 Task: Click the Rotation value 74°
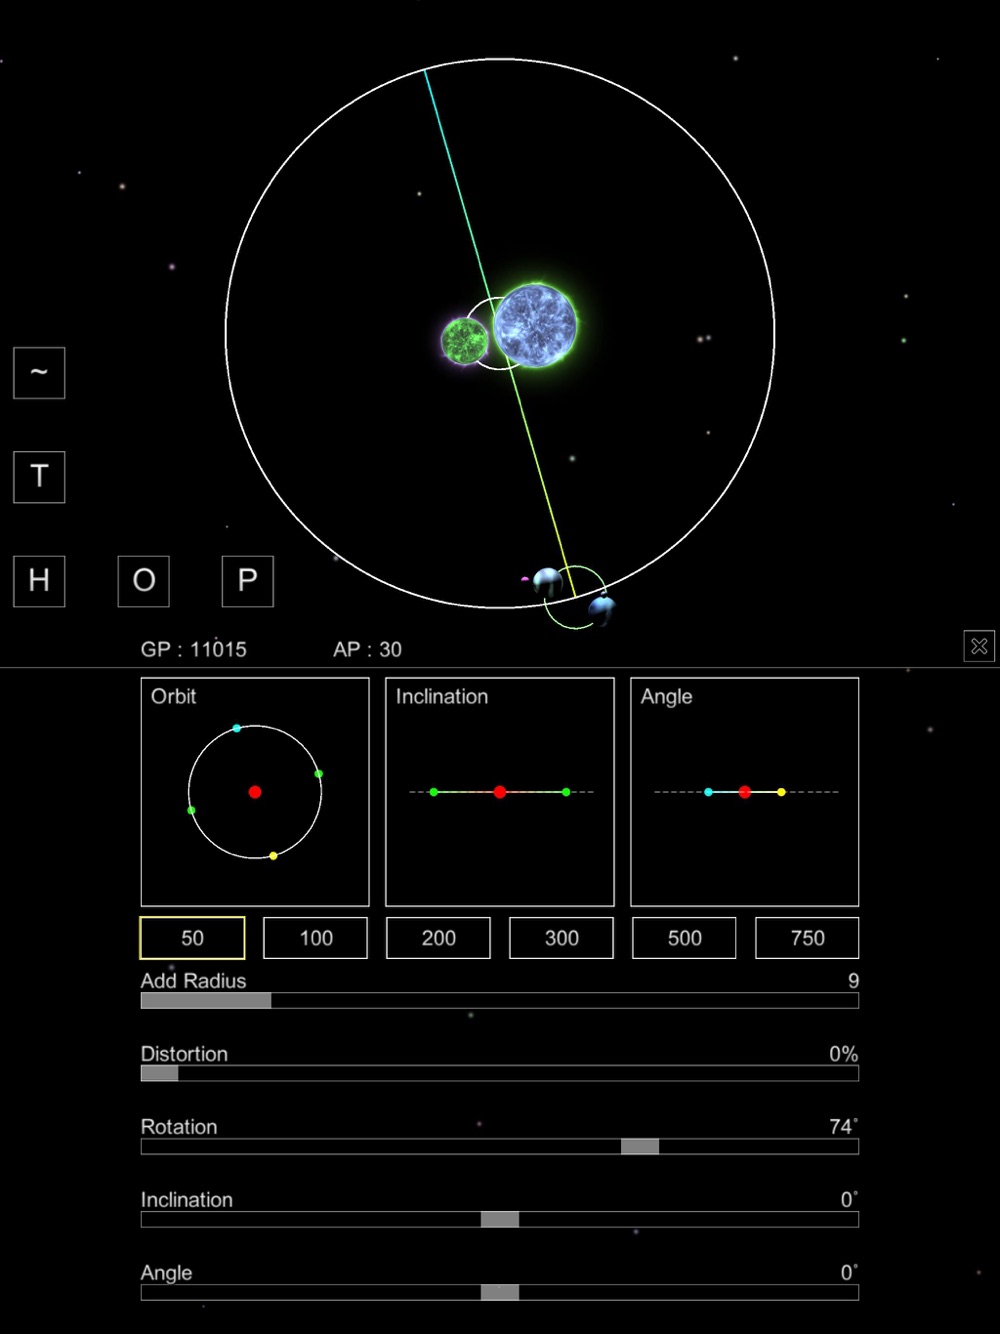(844, 1127)
